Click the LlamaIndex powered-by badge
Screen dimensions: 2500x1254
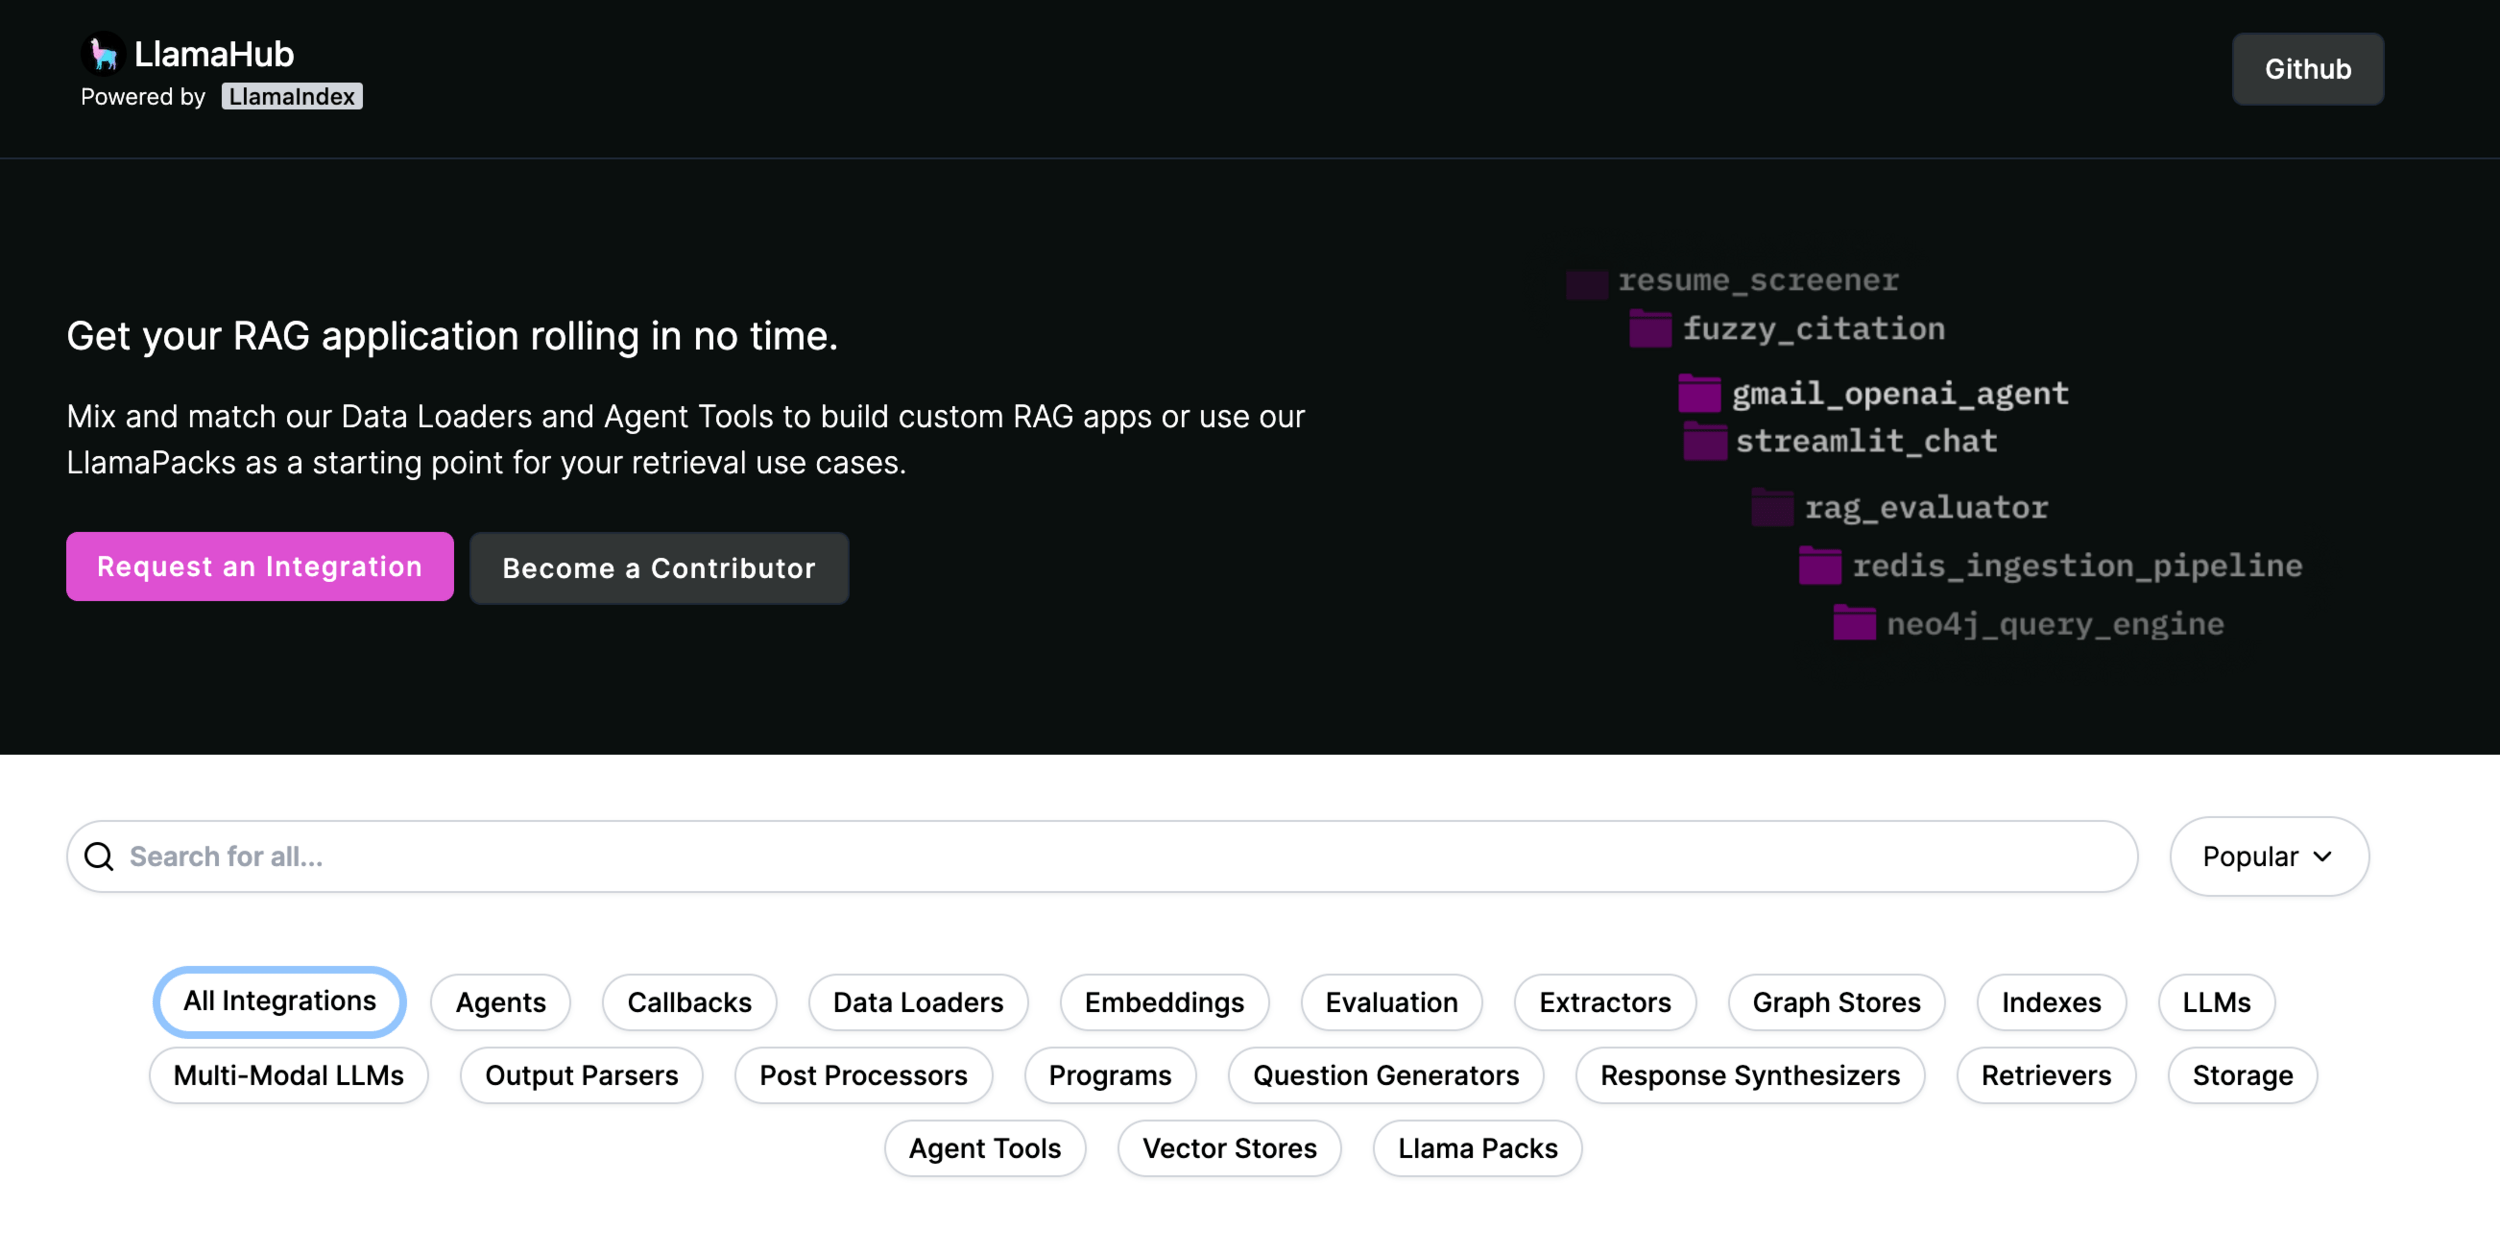[291, 96]
